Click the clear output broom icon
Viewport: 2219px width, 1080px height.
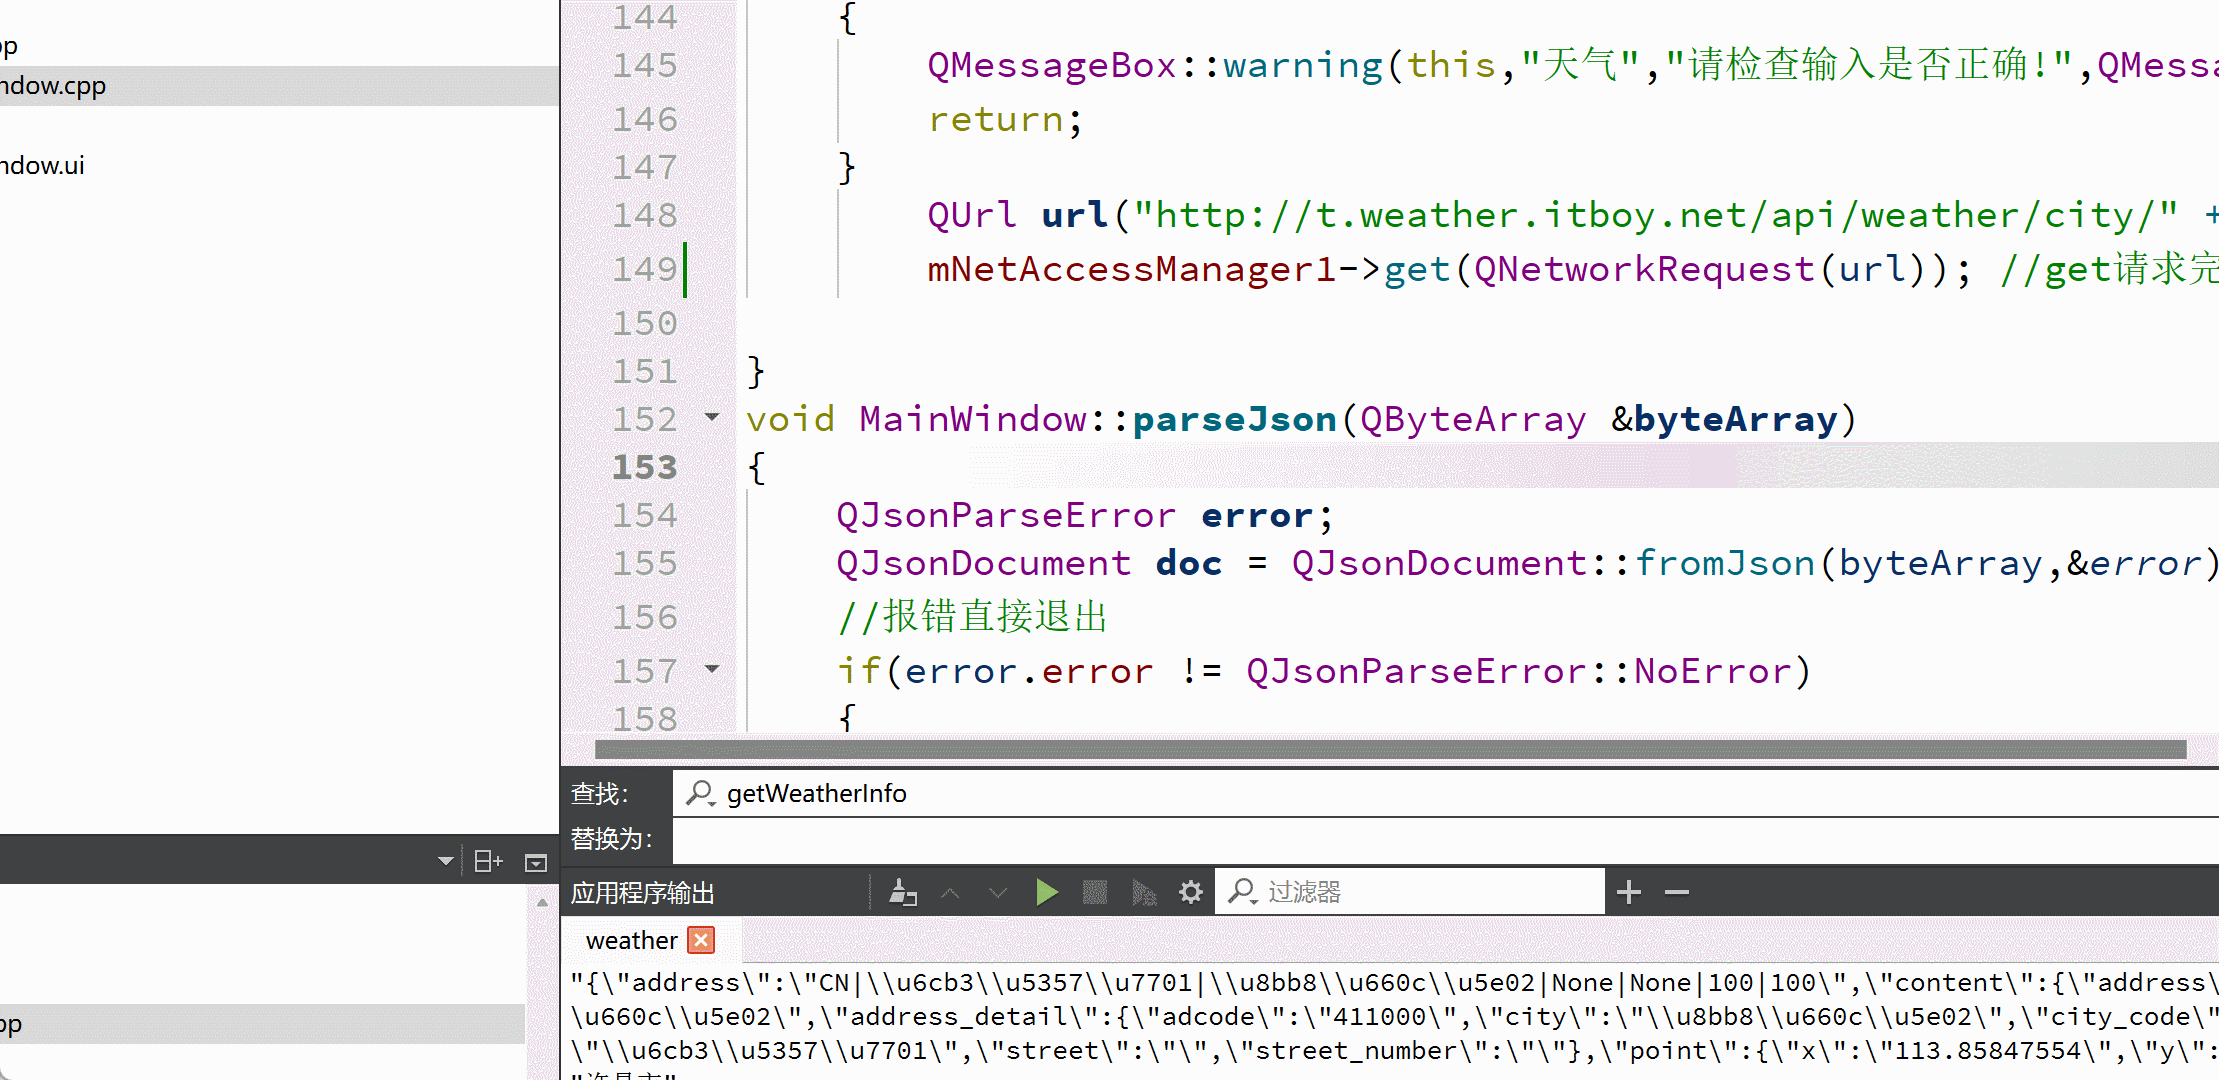903,892
